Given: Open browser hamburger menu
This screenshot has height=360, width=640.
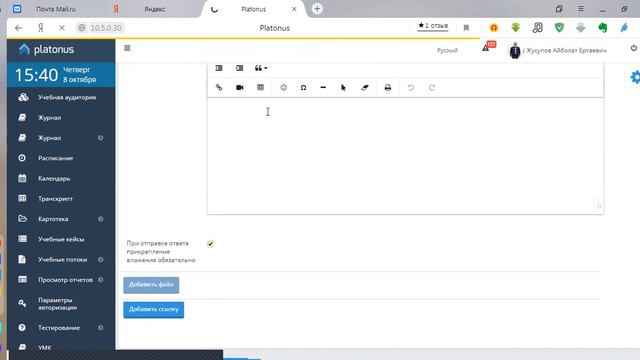Looking at the screenshot, I should click(581, 9).
